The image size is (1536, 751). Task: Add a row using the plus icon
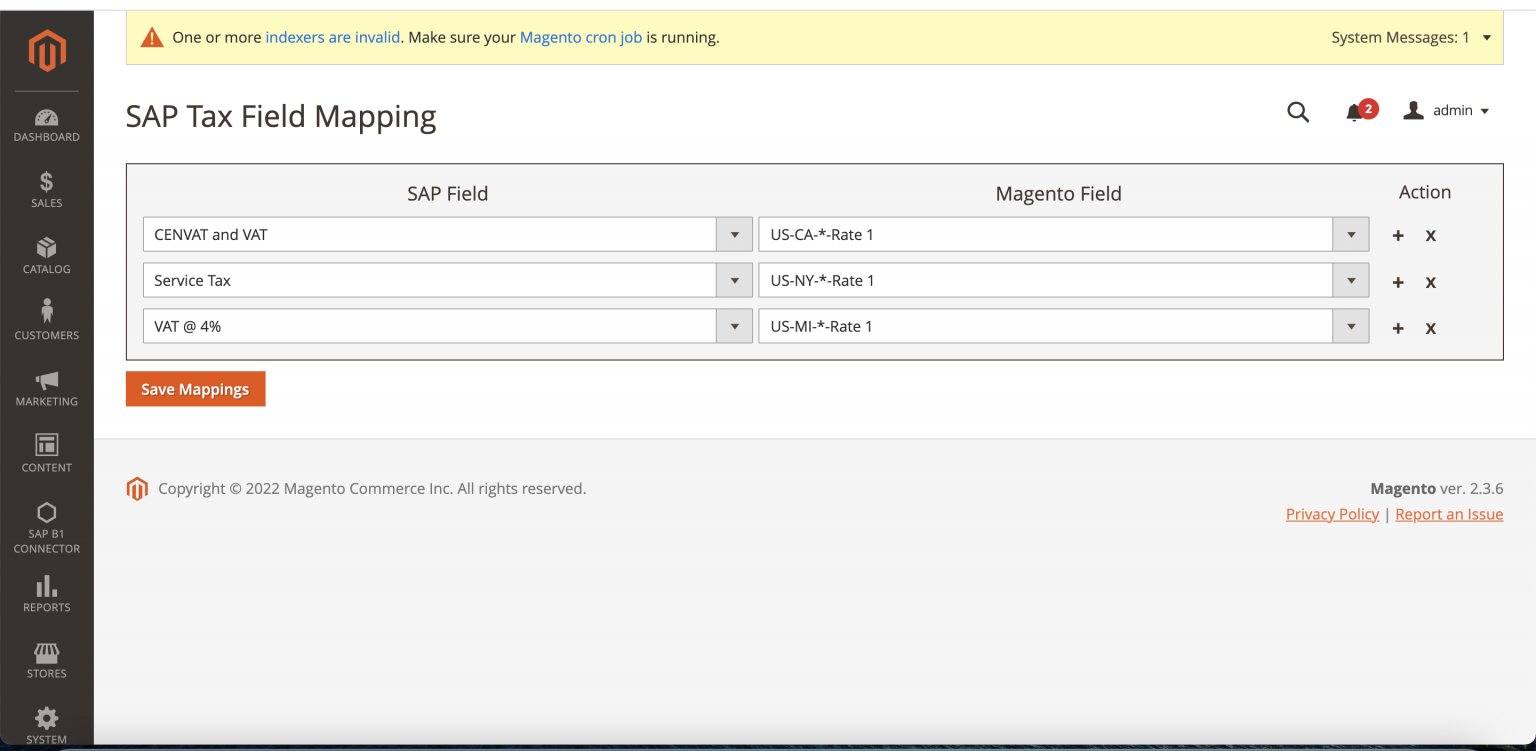pyautogui.click(x=1397, y=235)
